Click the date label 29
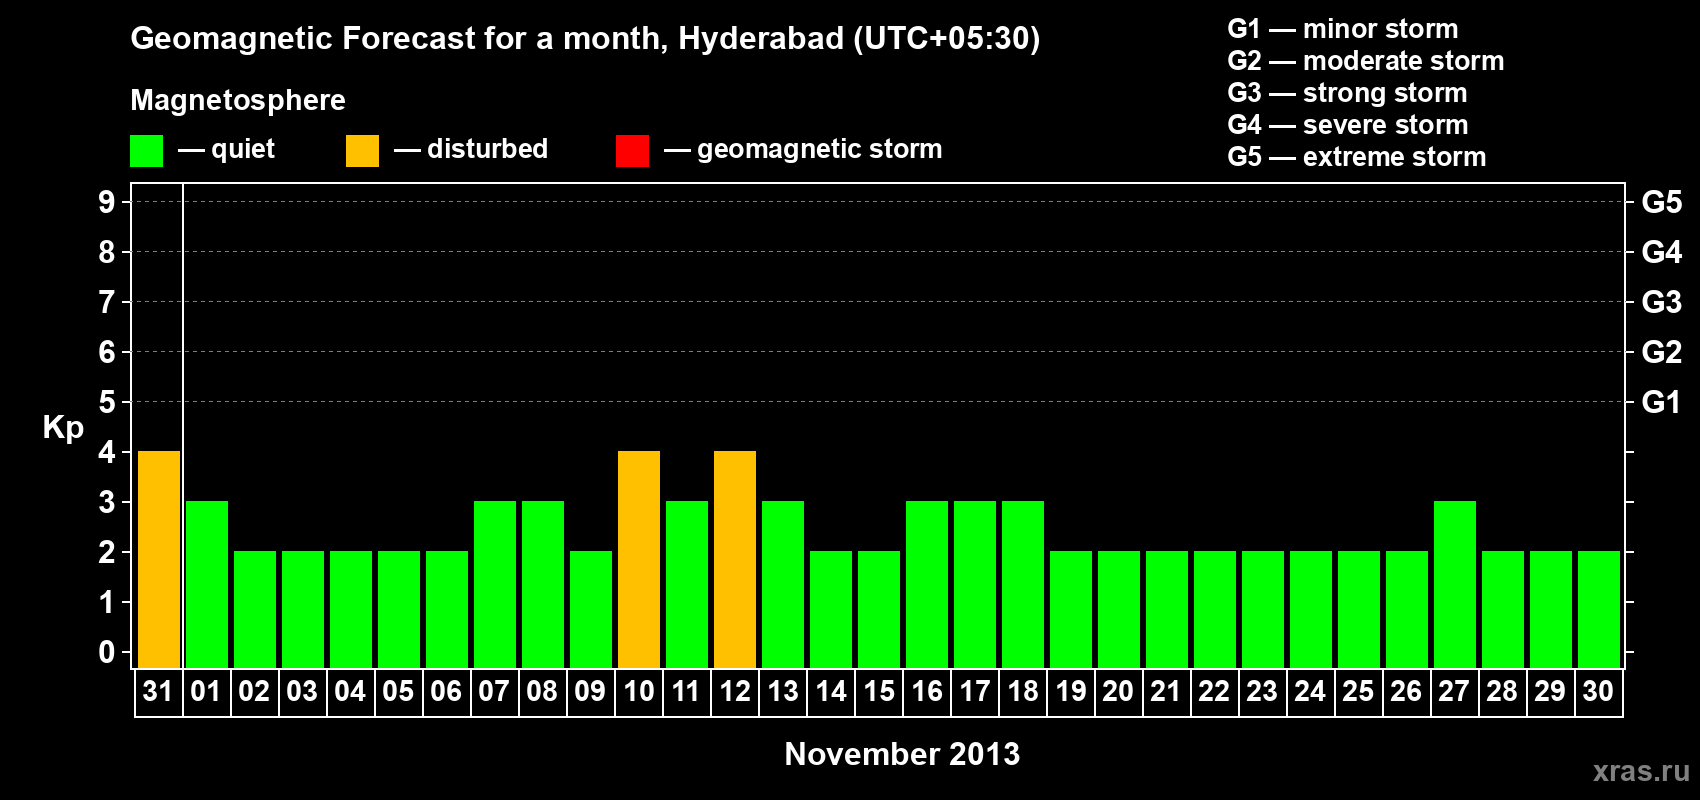Screen dimensions: 1700x800 1550,691
